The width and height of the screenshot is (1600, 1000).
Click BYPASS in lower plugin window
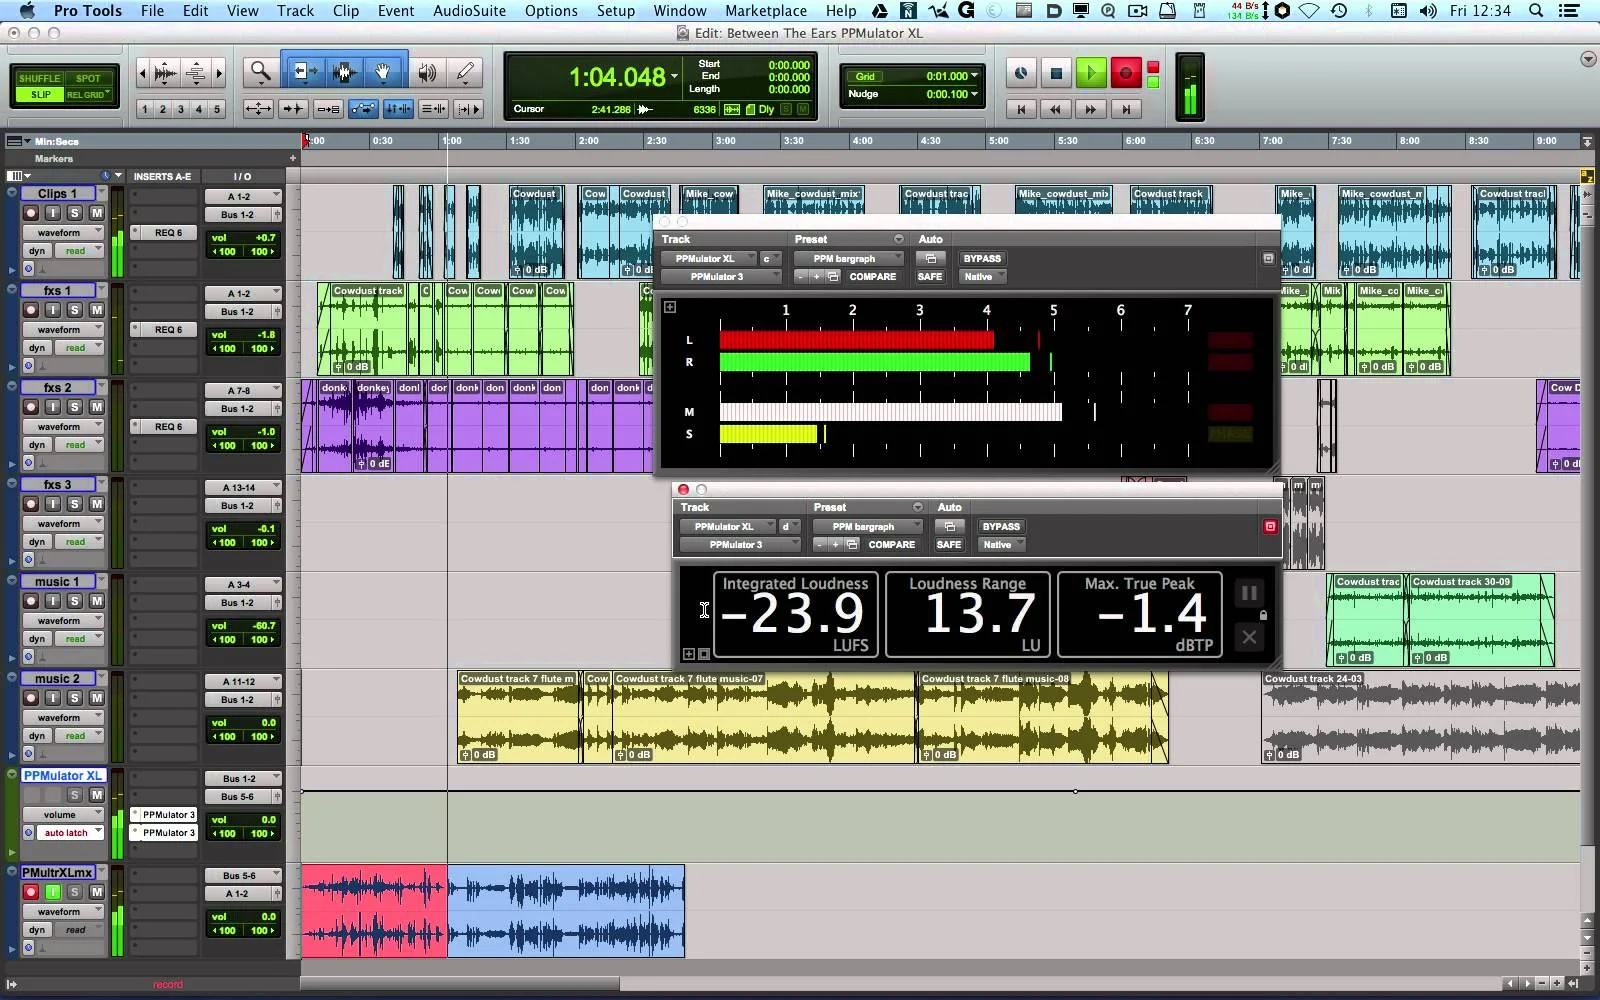click(1001, 527)
